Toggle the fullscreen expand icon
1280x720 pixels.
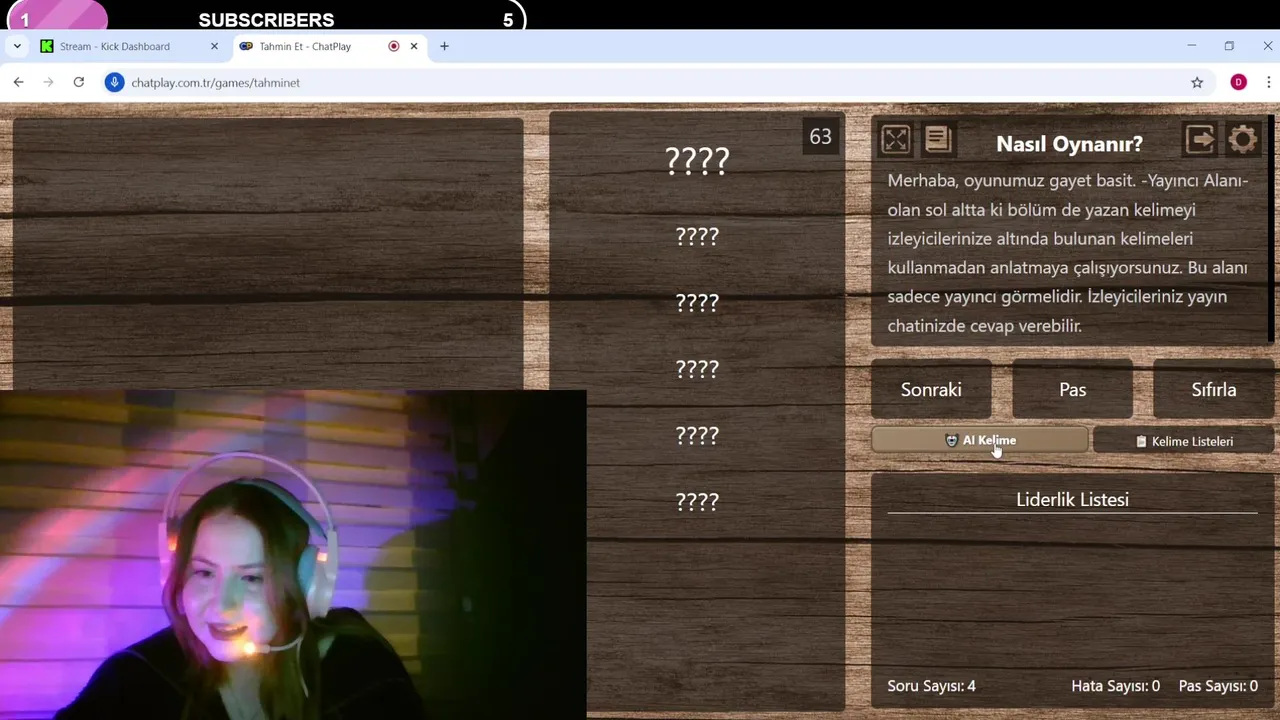tap(895, 140)
